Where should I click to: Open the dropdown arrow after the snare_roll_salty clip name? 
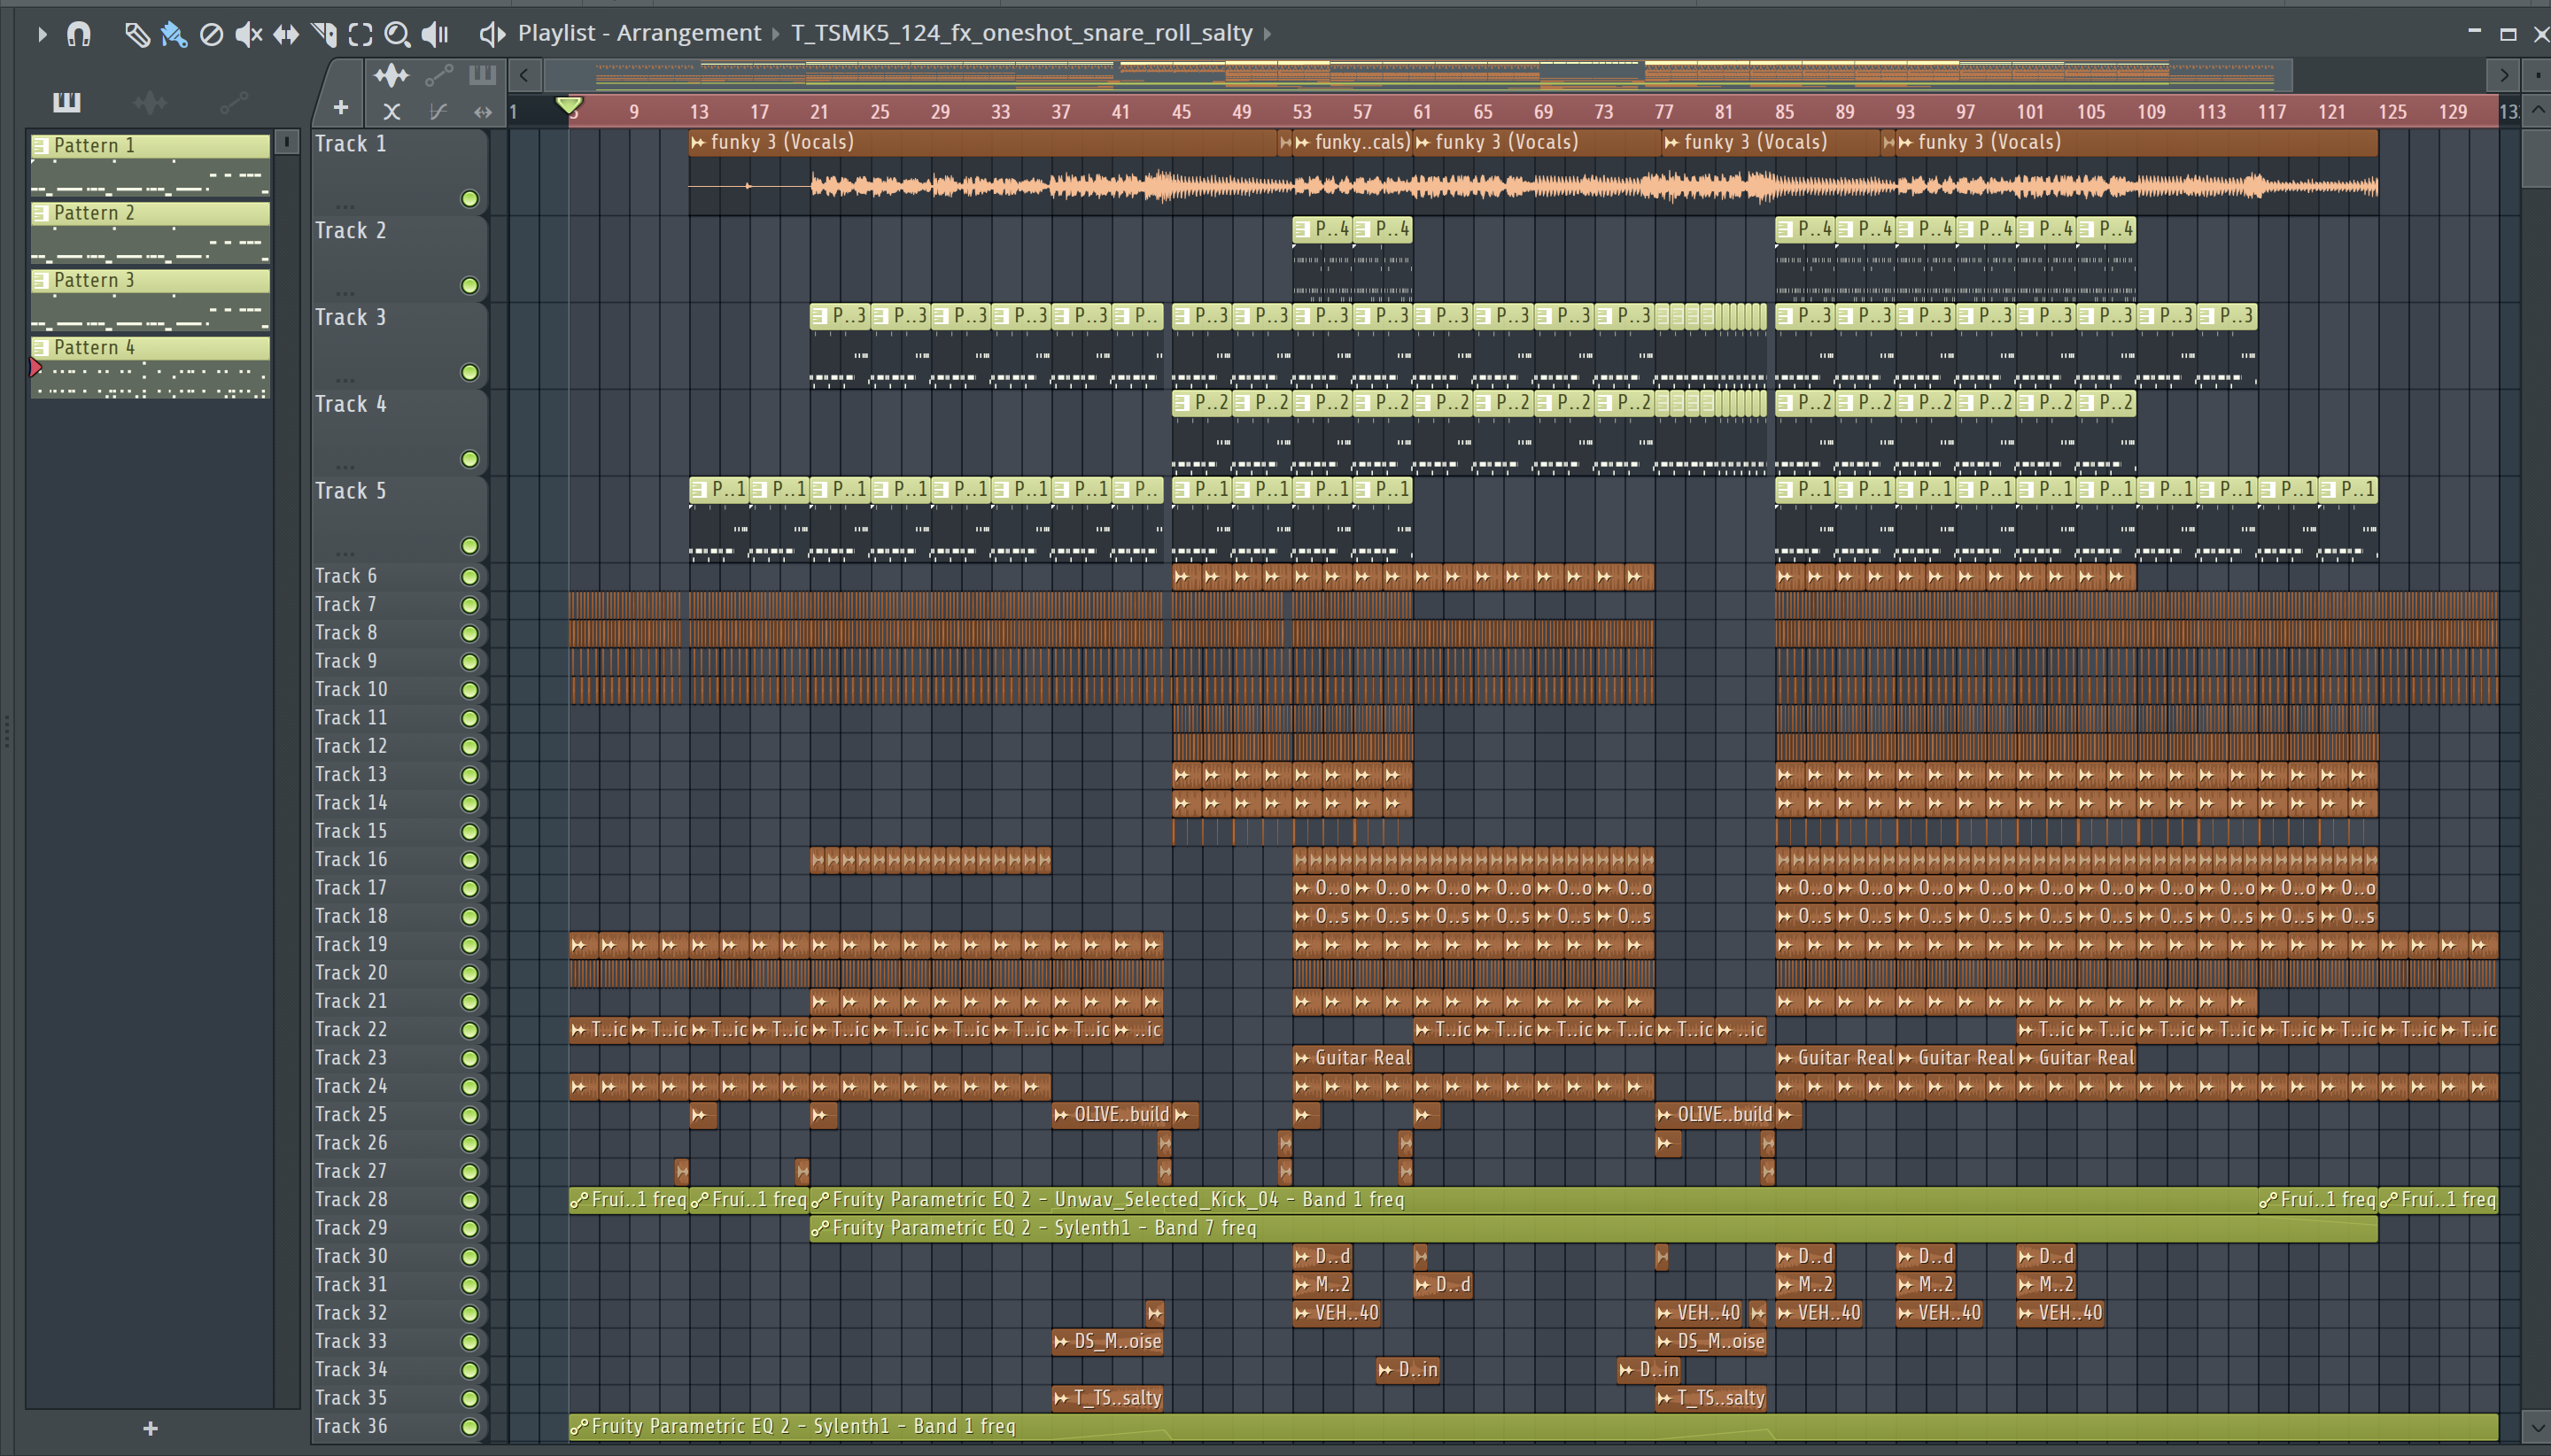(1267, 34)
